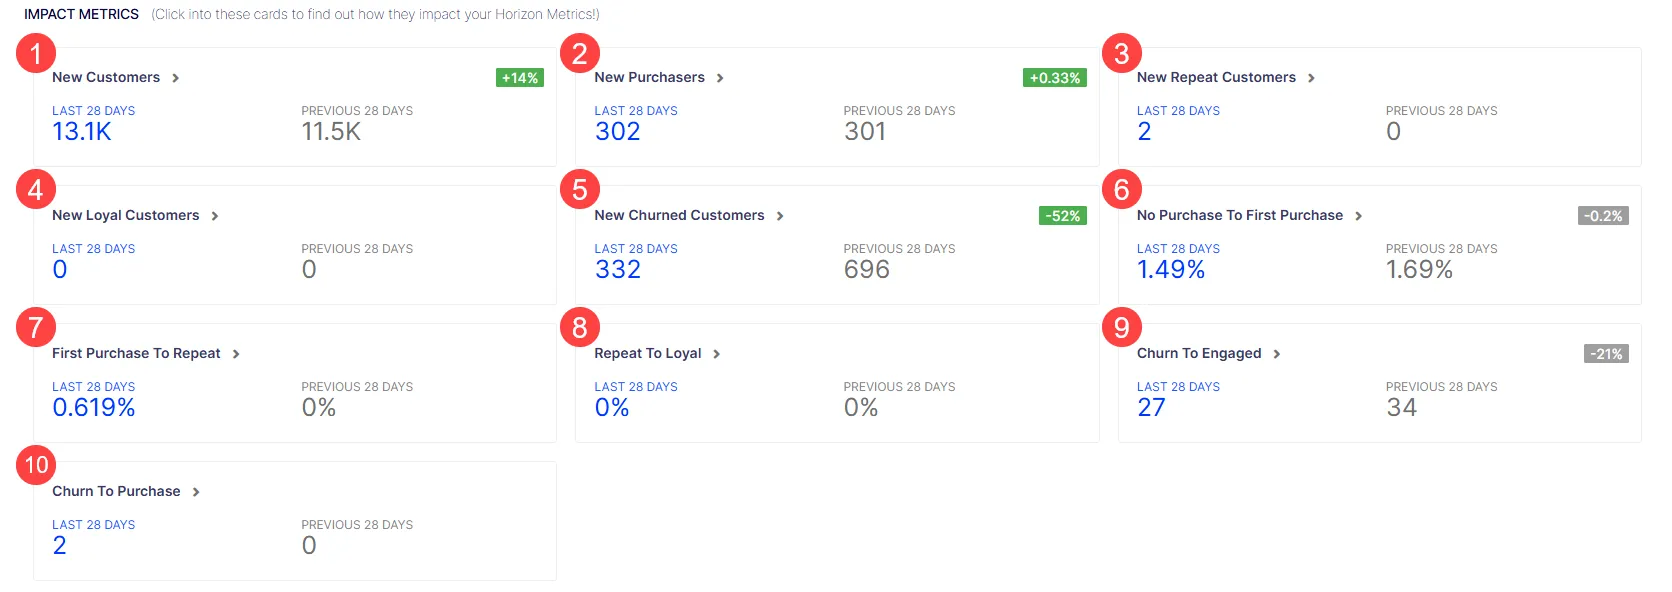
Task: Click the -0.2% gray badge
Action: [x=1604, y=216]
